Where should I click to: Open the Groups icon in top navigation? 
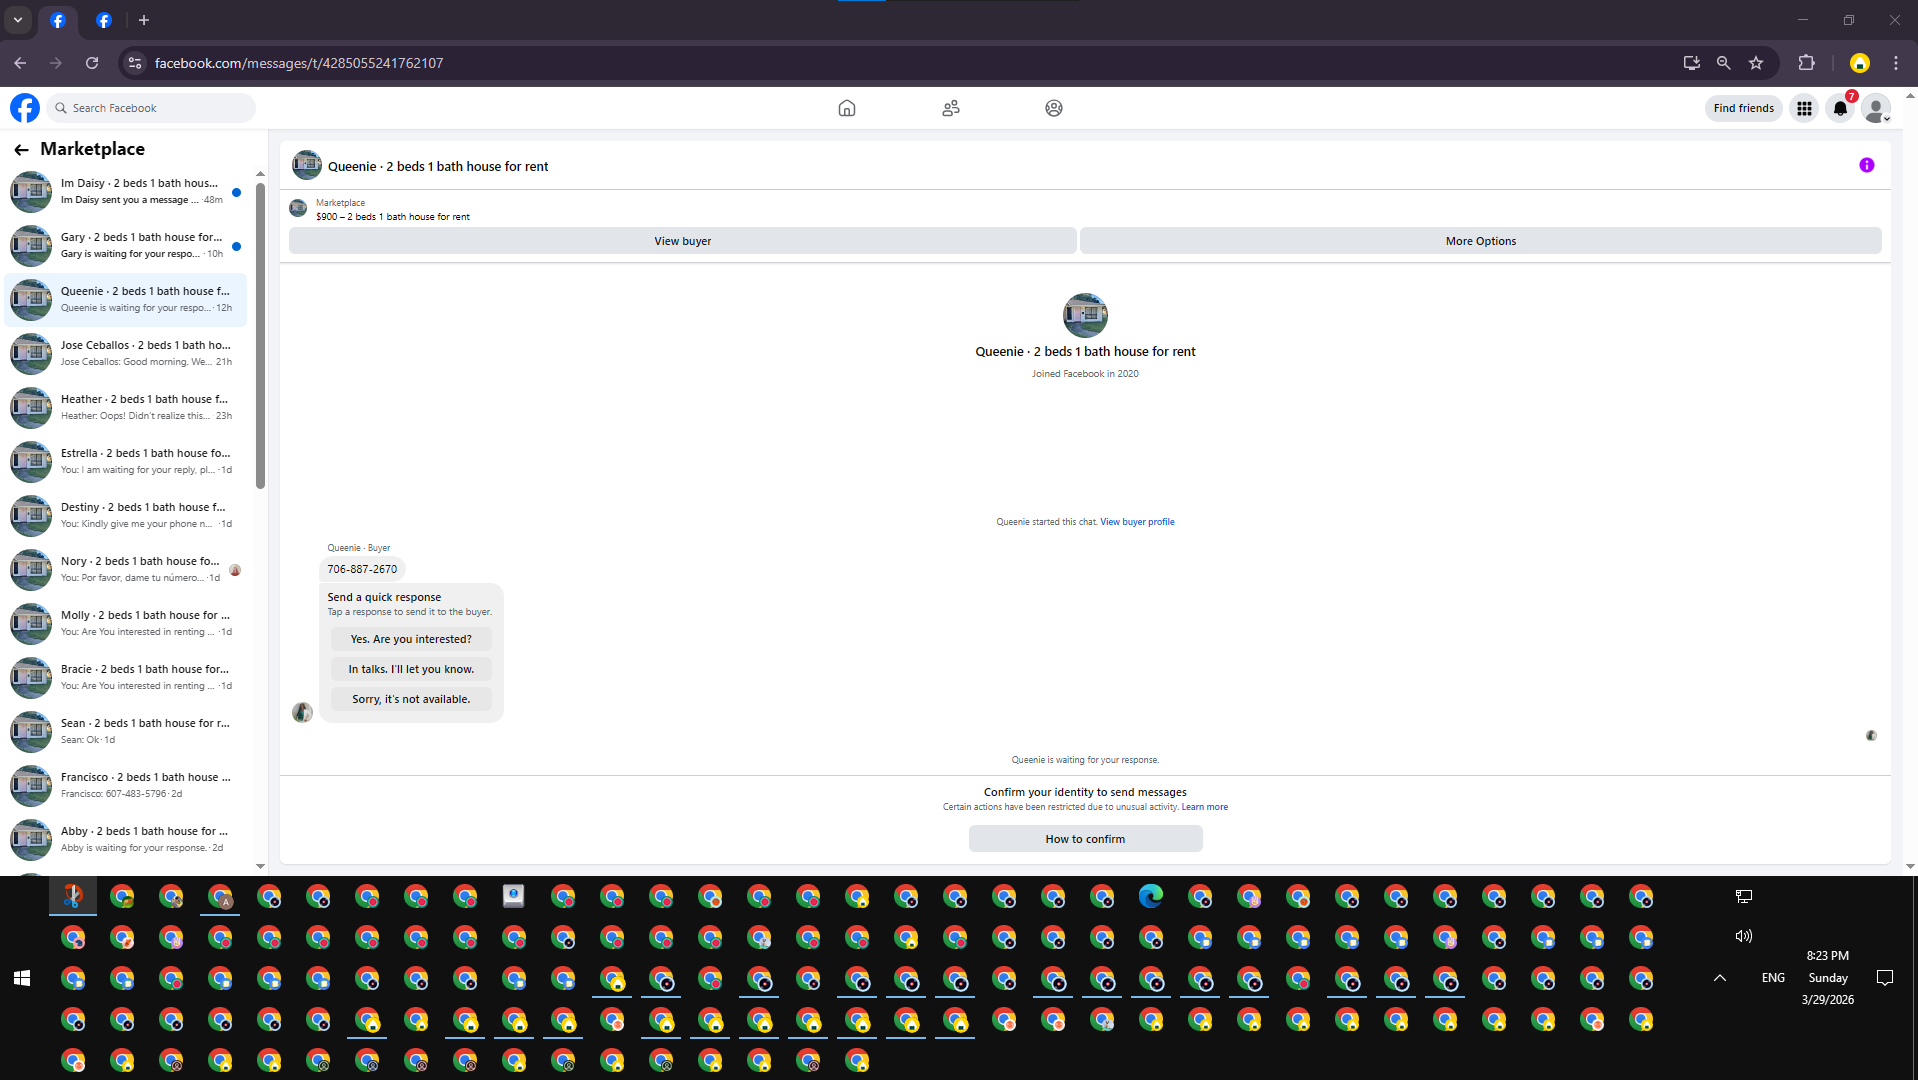(x=1054, y=108)
